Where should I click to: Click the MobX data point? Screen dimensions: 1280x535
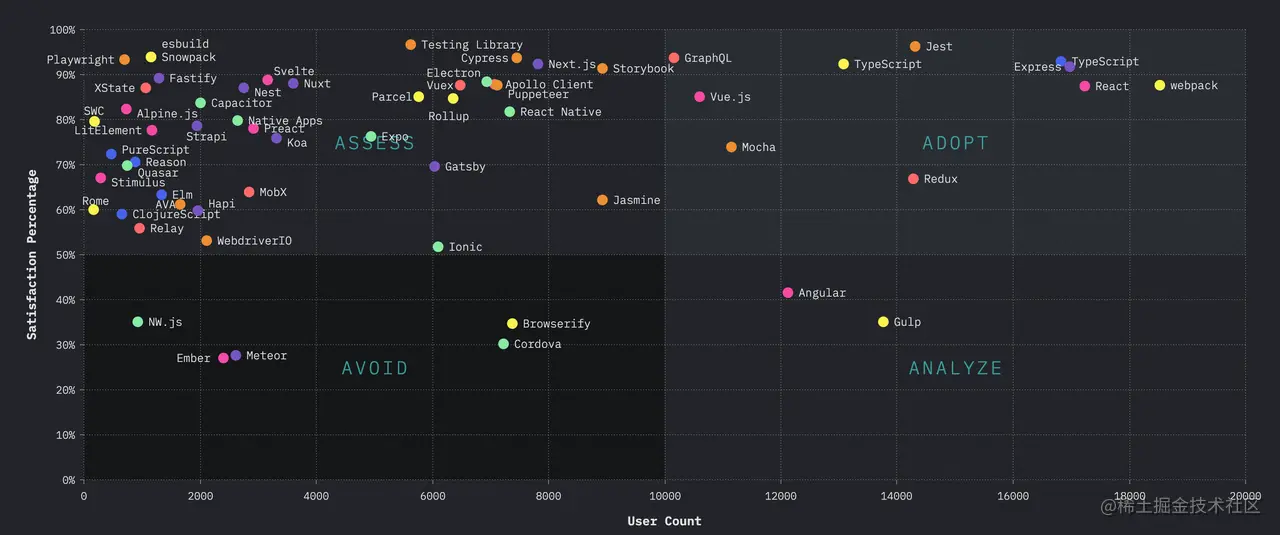(248, 192)
